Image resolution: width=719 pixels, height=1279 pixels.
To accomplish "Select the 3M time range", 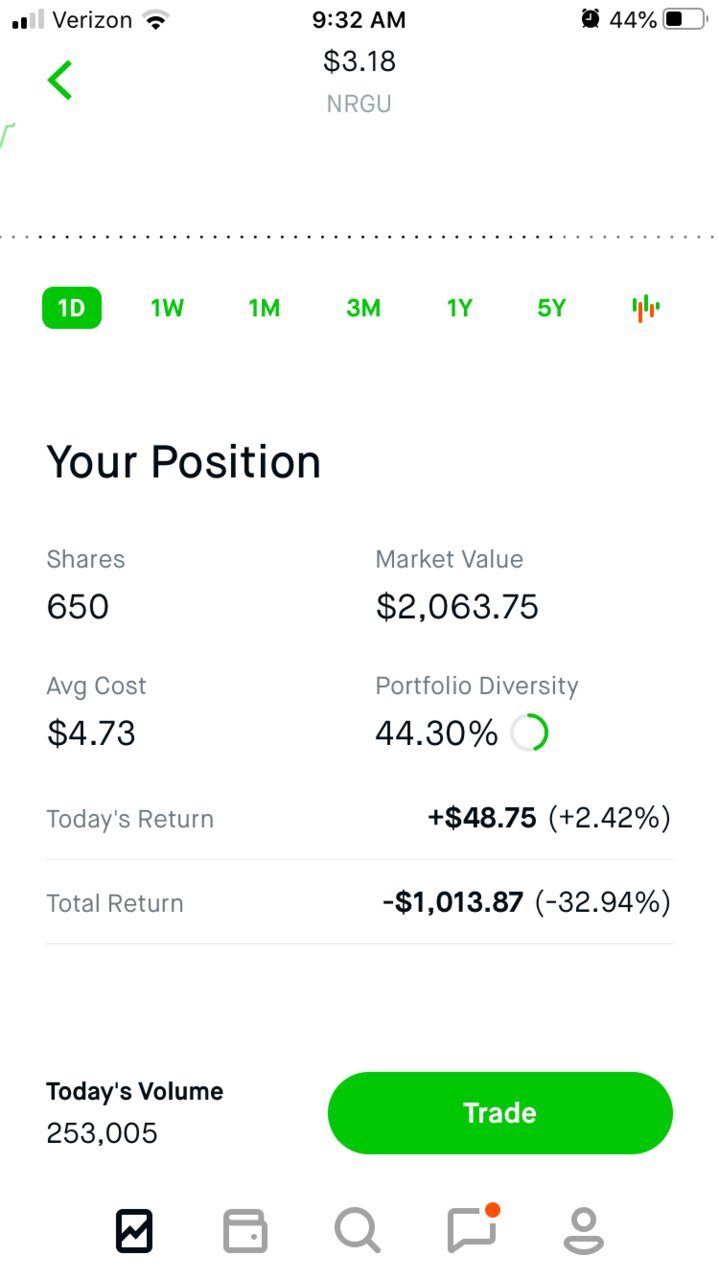I will click(x=363, y=308).
